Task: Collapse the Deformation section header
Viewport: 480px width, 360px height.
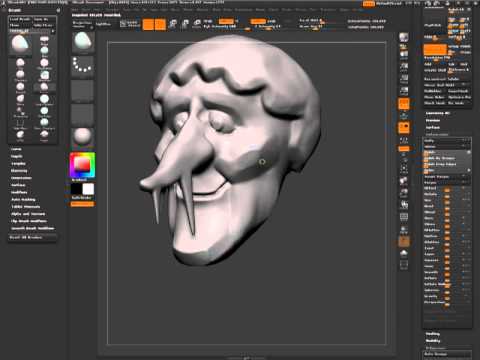Action: tap(437, 134)
